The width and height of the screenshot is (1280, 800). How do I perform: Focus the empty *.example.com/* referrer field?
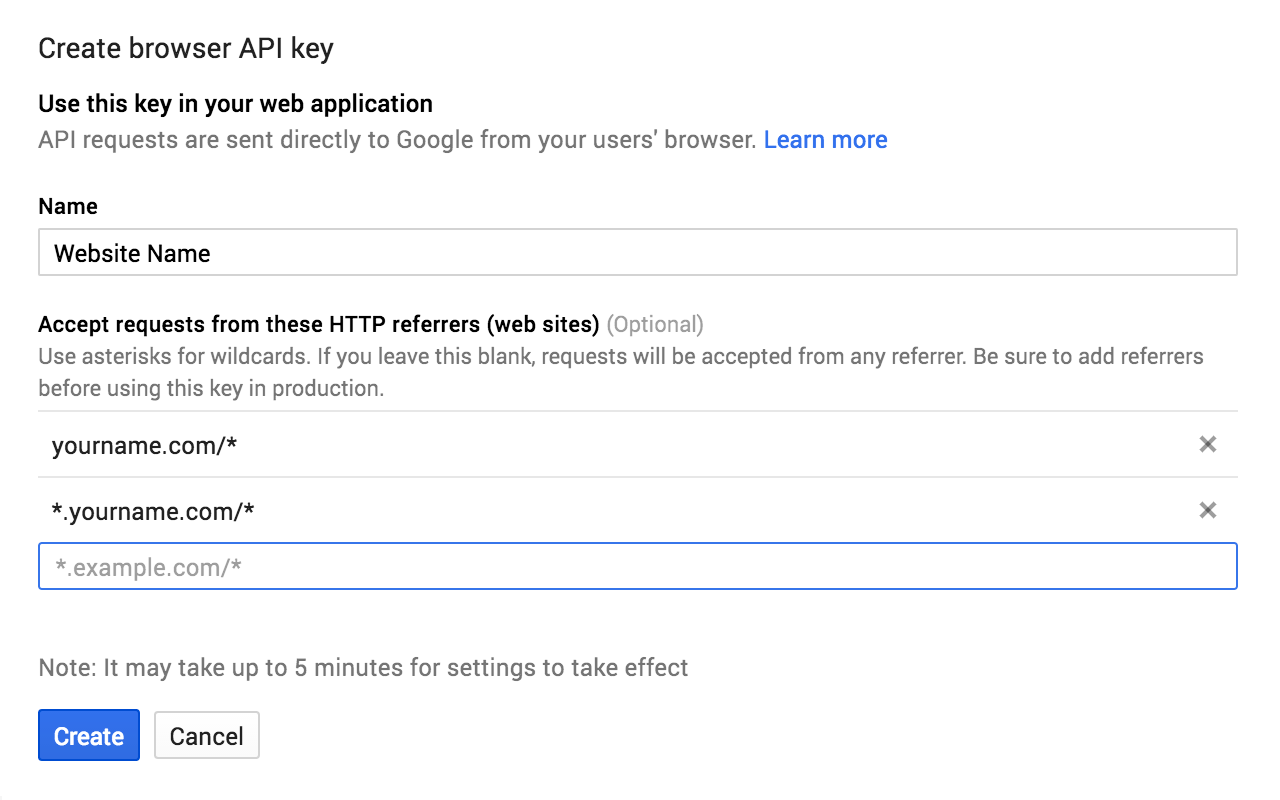[x=400, y=566]
